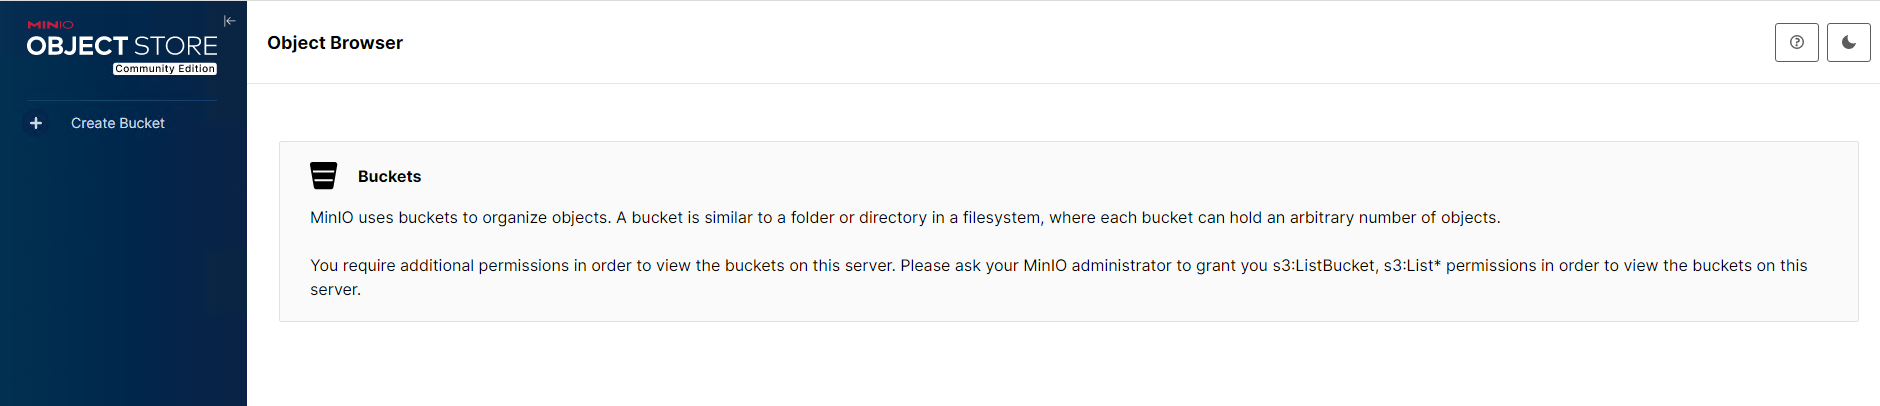Click the OBJECT STORE logo text

(121, 46)
